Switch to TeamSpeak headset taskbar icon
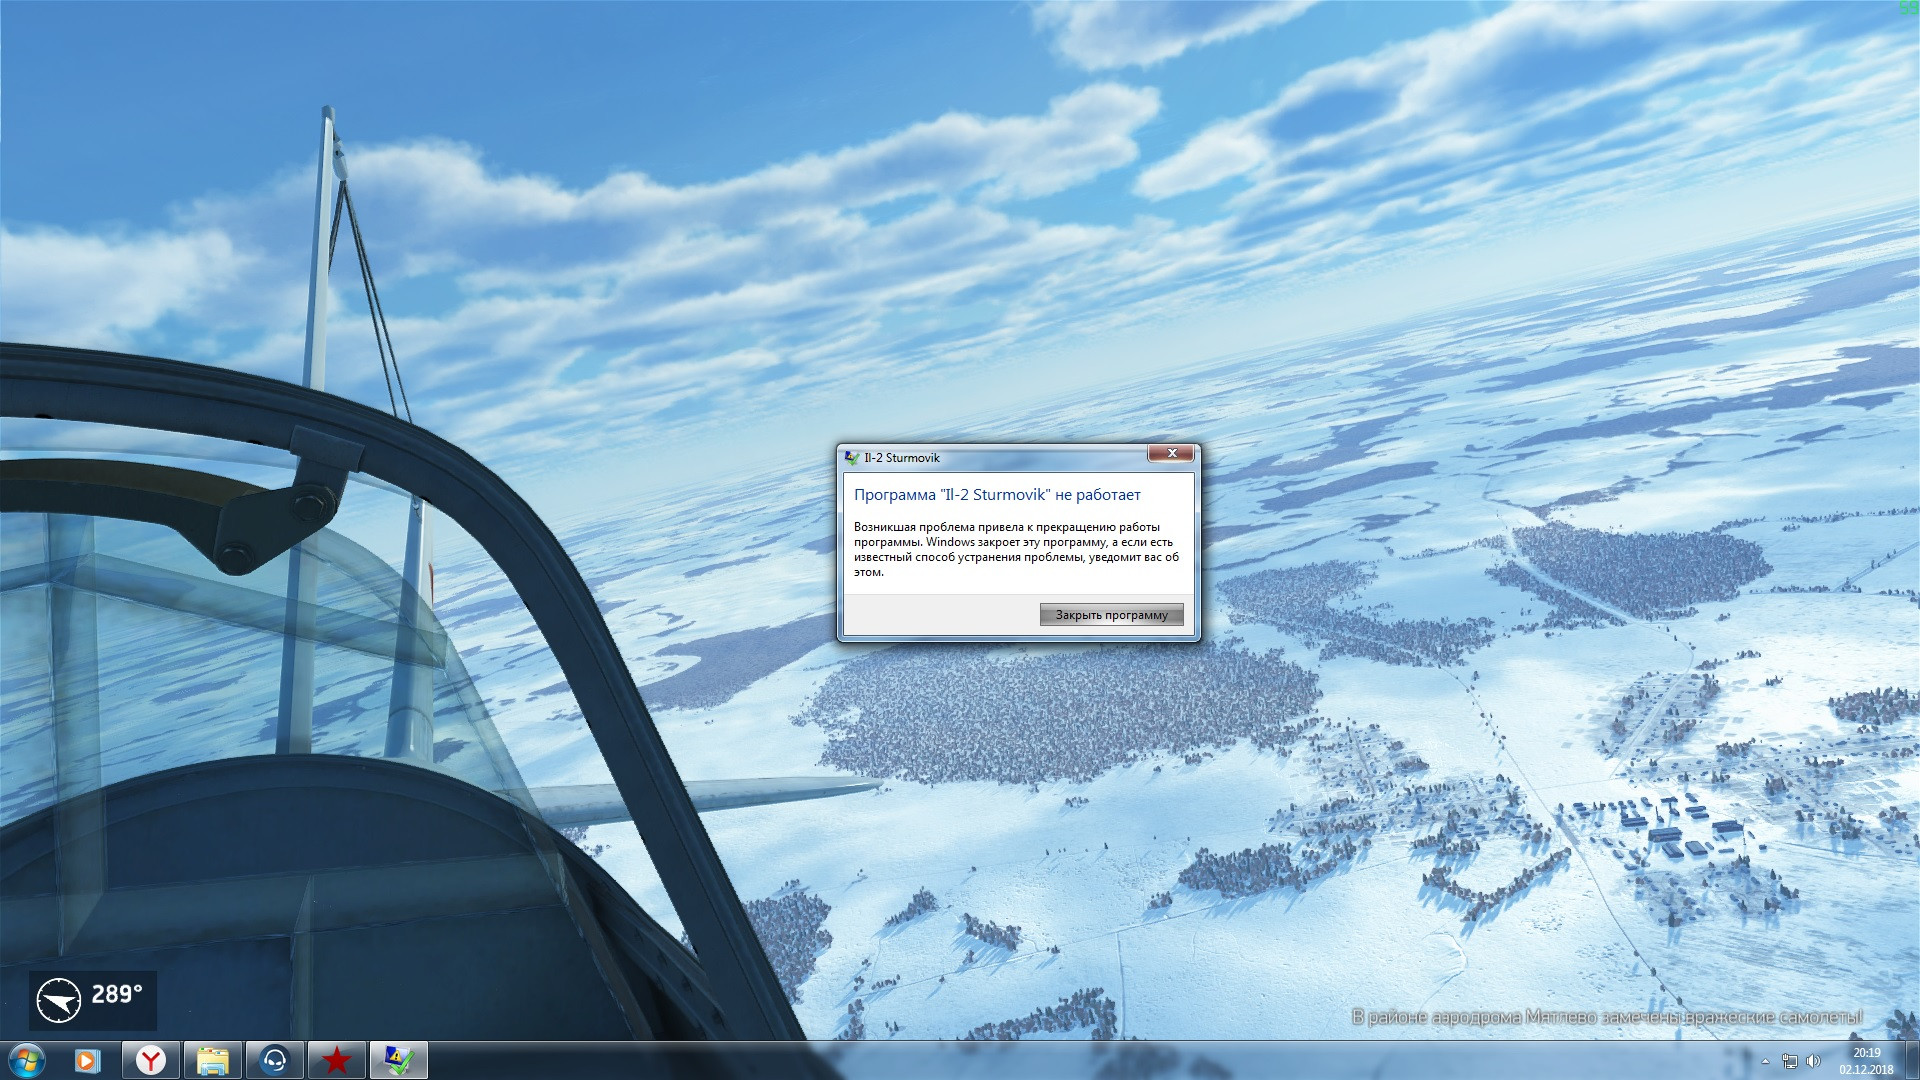The height and width of the screenshot is (1080, 1920). pos(275,1060)
